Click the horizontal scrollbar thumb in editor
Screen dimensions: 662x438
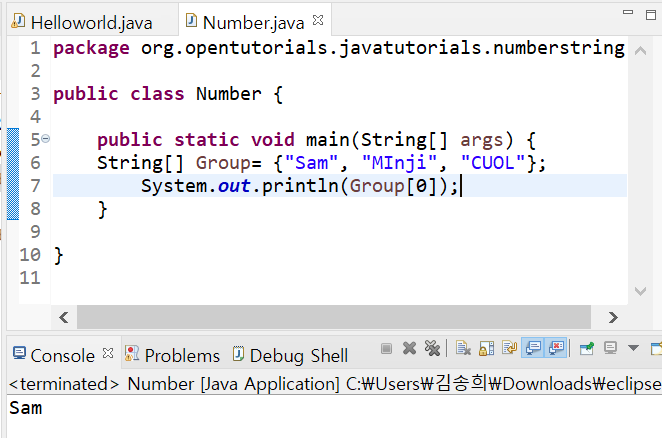[x=334, y=317]
